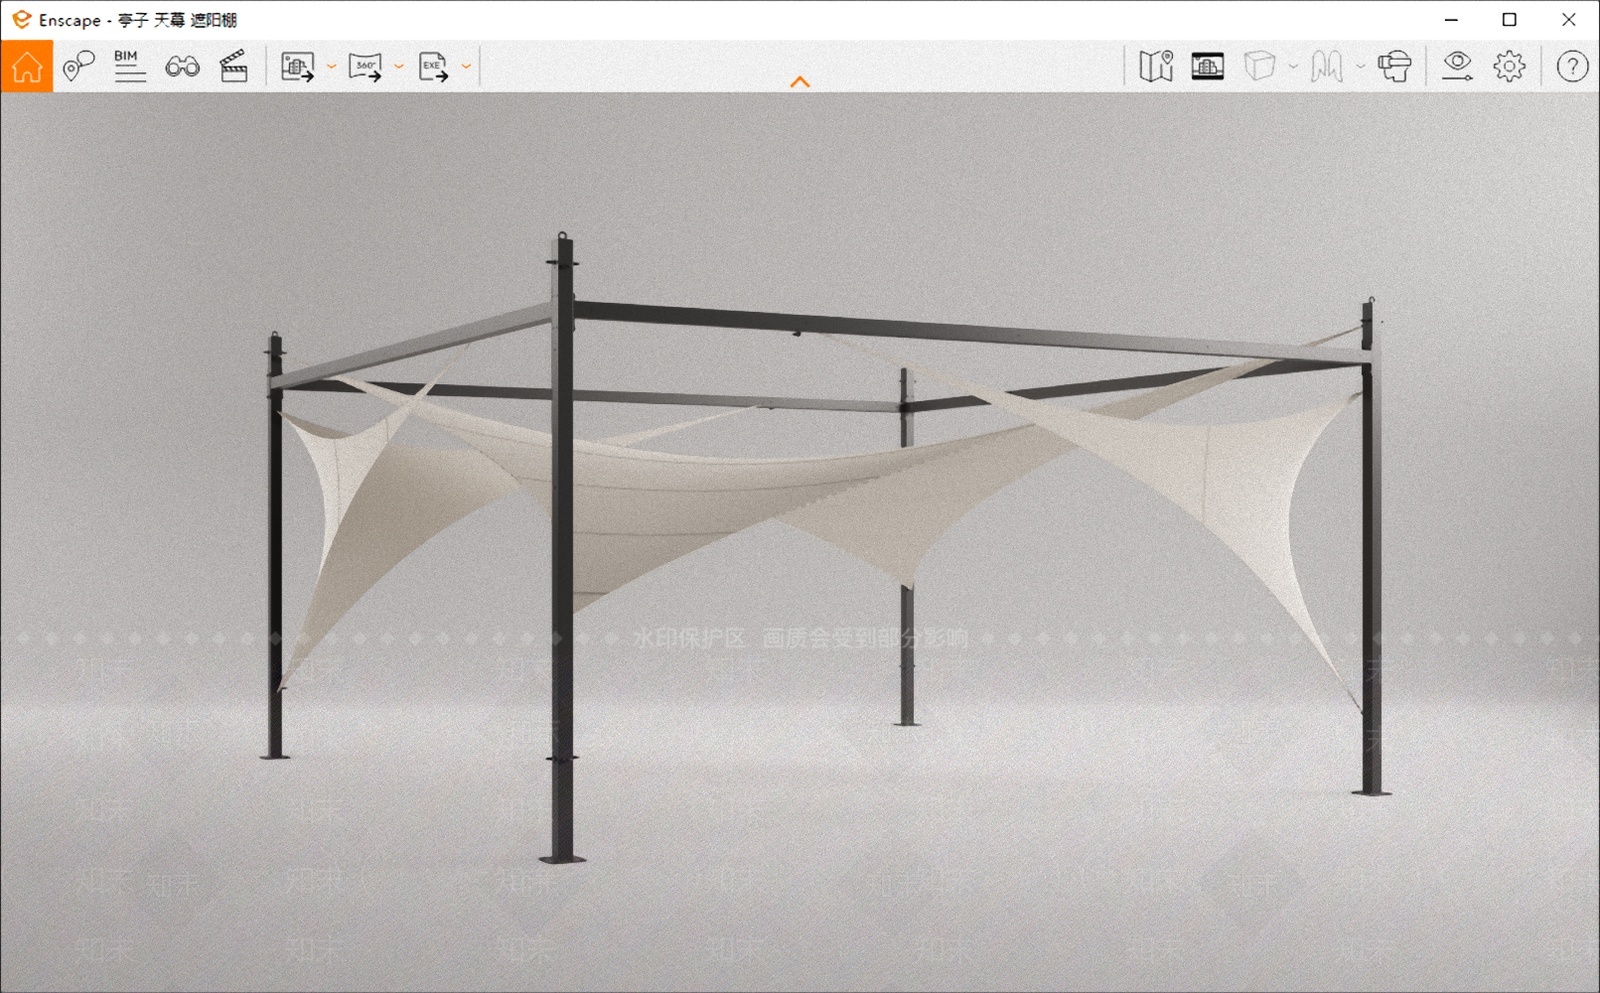The height and width of the screenshot is (993, 1600).
Task: Click the orange Home button
Action: coord(27,67)
